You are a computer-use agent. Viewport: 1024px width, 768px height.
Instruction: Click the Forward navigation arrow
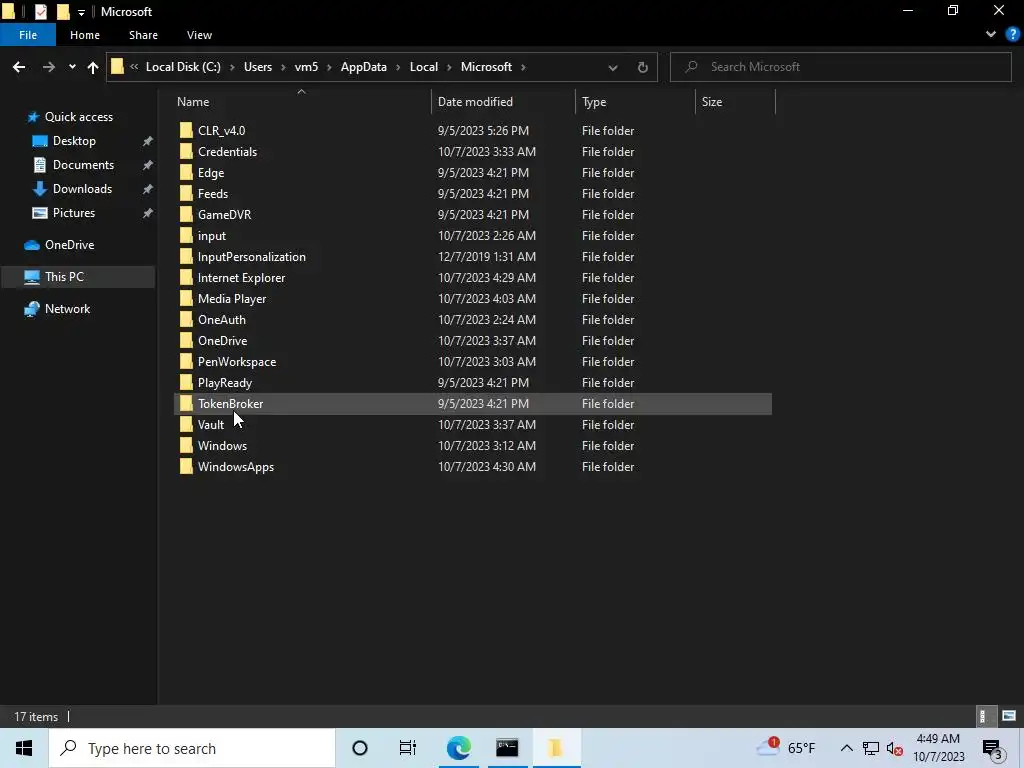click(48, 67)
